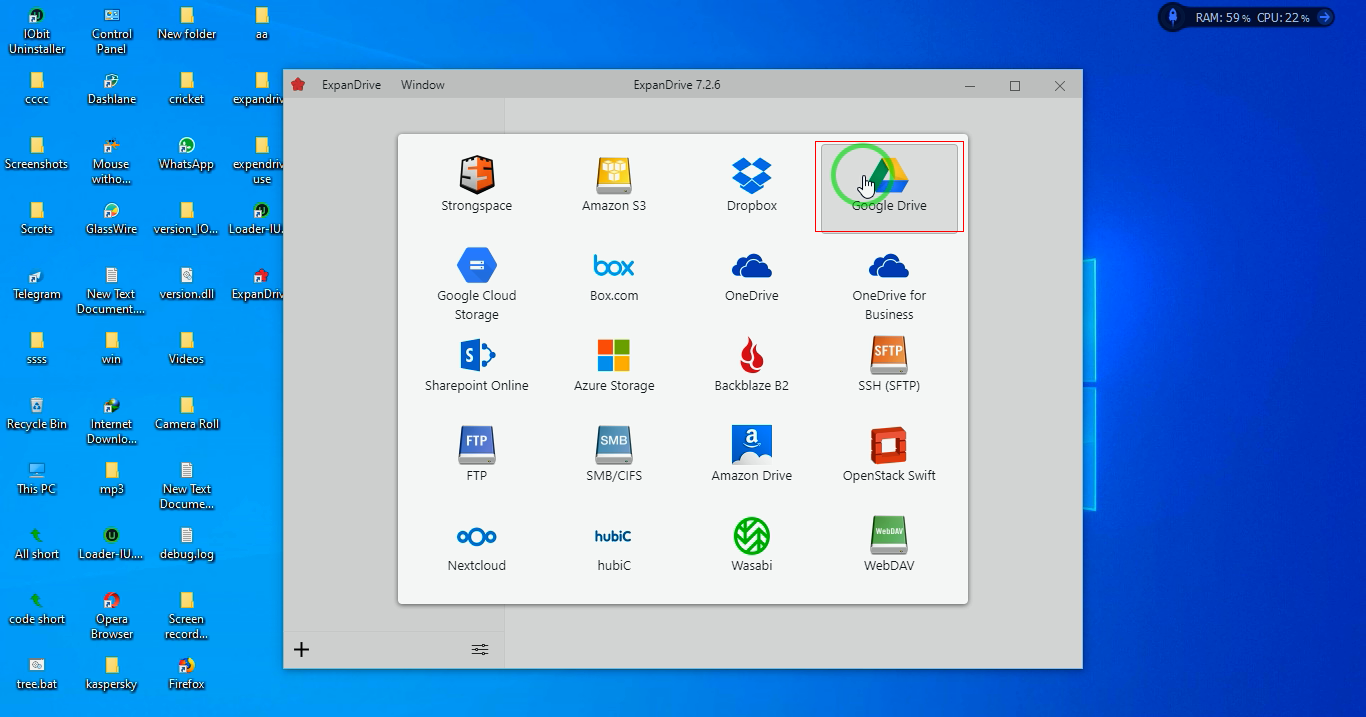Select the Dropbox icon

tap(751, 176)
